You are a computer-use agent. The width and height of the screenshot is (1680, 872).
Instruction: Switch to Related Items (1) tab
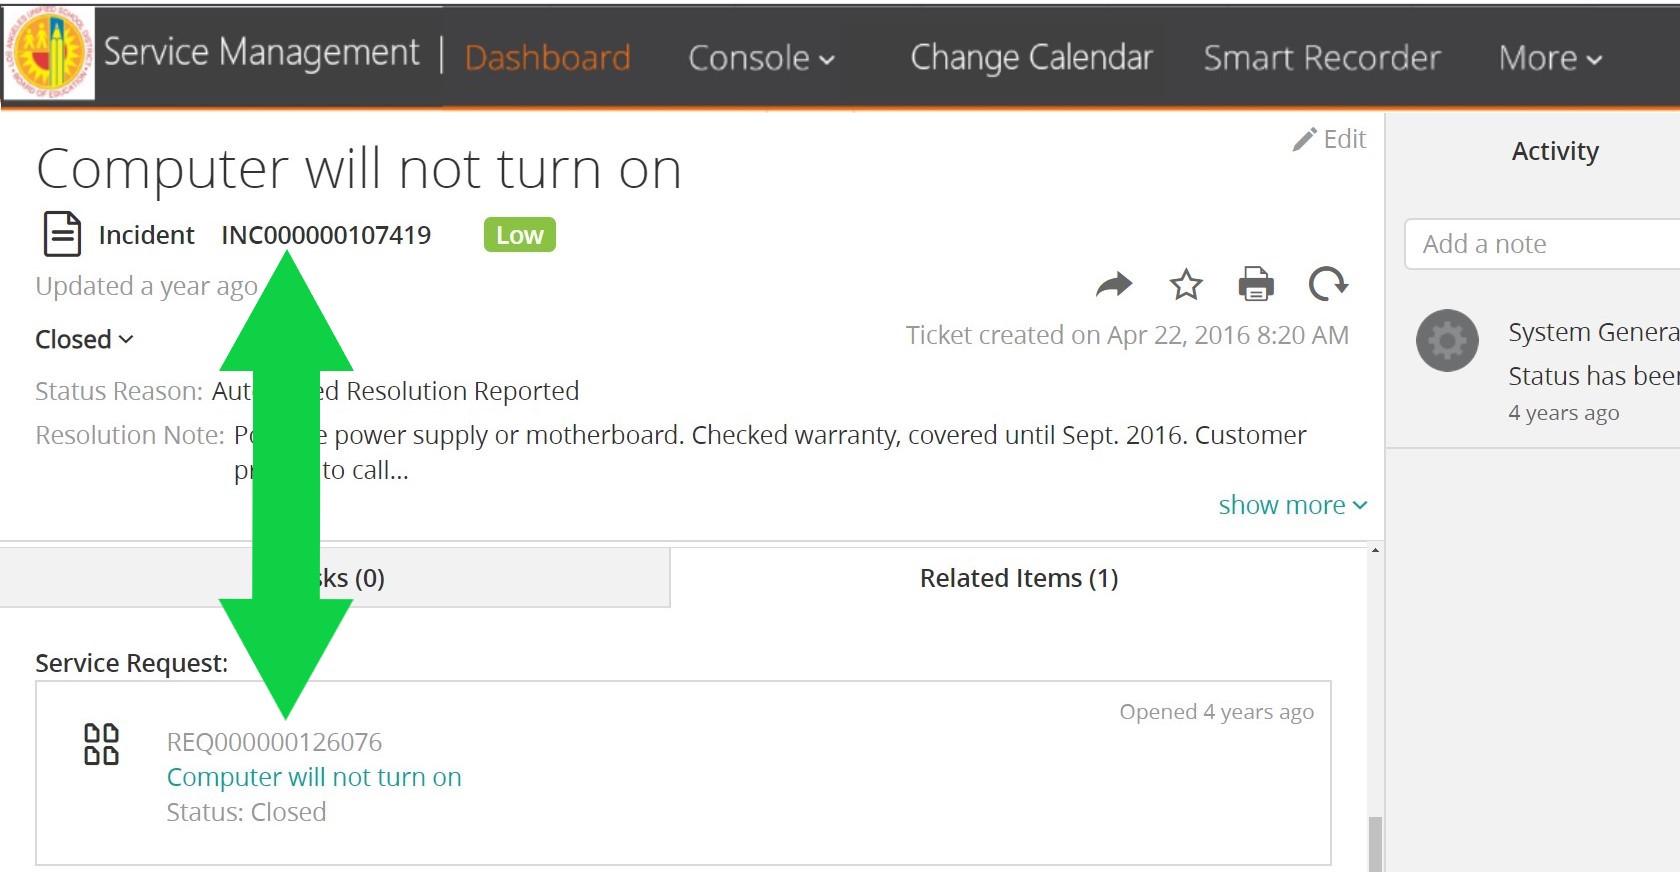(x=1019, y=578)
